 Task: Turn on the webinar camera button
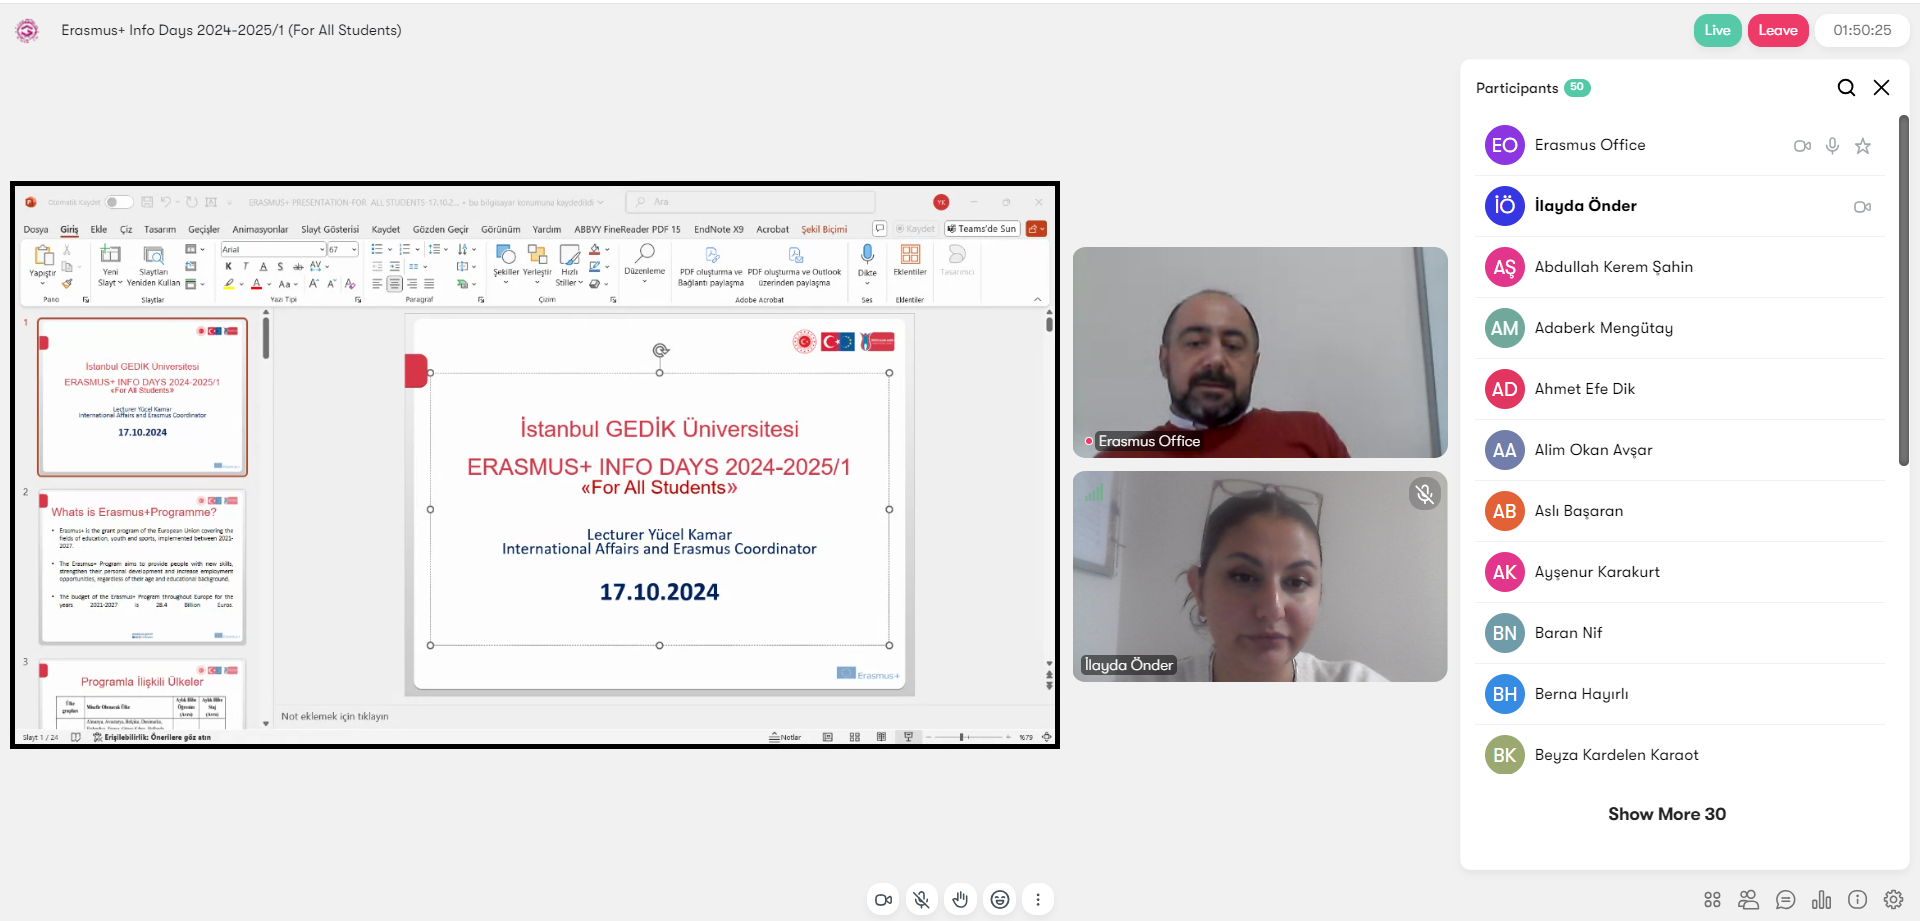[883, 900]
